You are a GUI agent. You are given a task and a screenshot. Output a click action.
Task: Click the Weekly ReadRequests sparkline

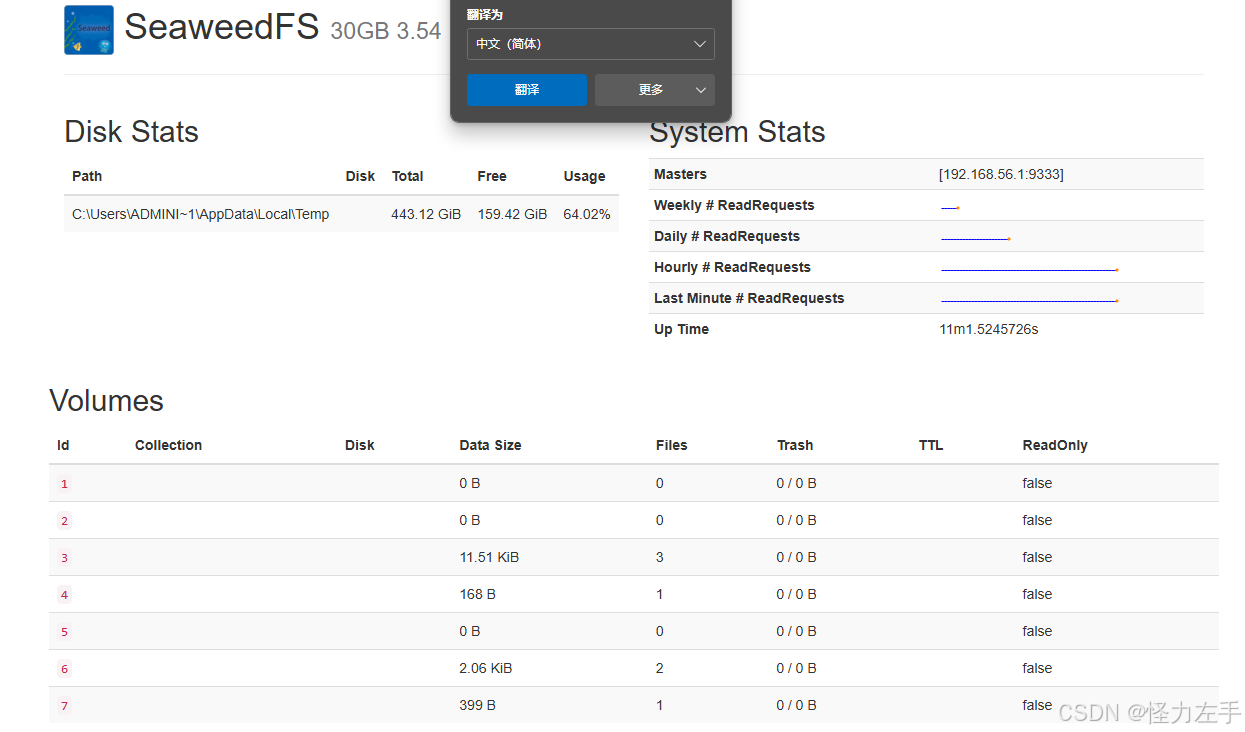(950, 207)
